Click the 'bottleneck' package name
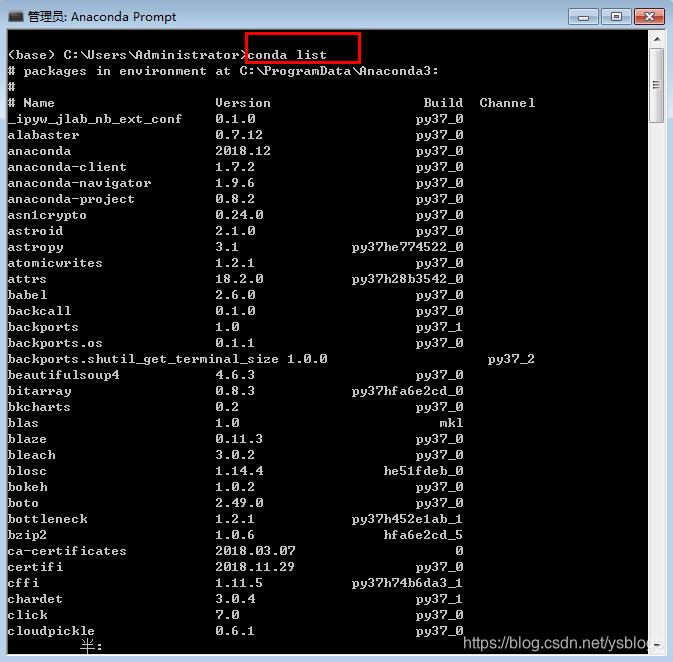 point(47,519)
